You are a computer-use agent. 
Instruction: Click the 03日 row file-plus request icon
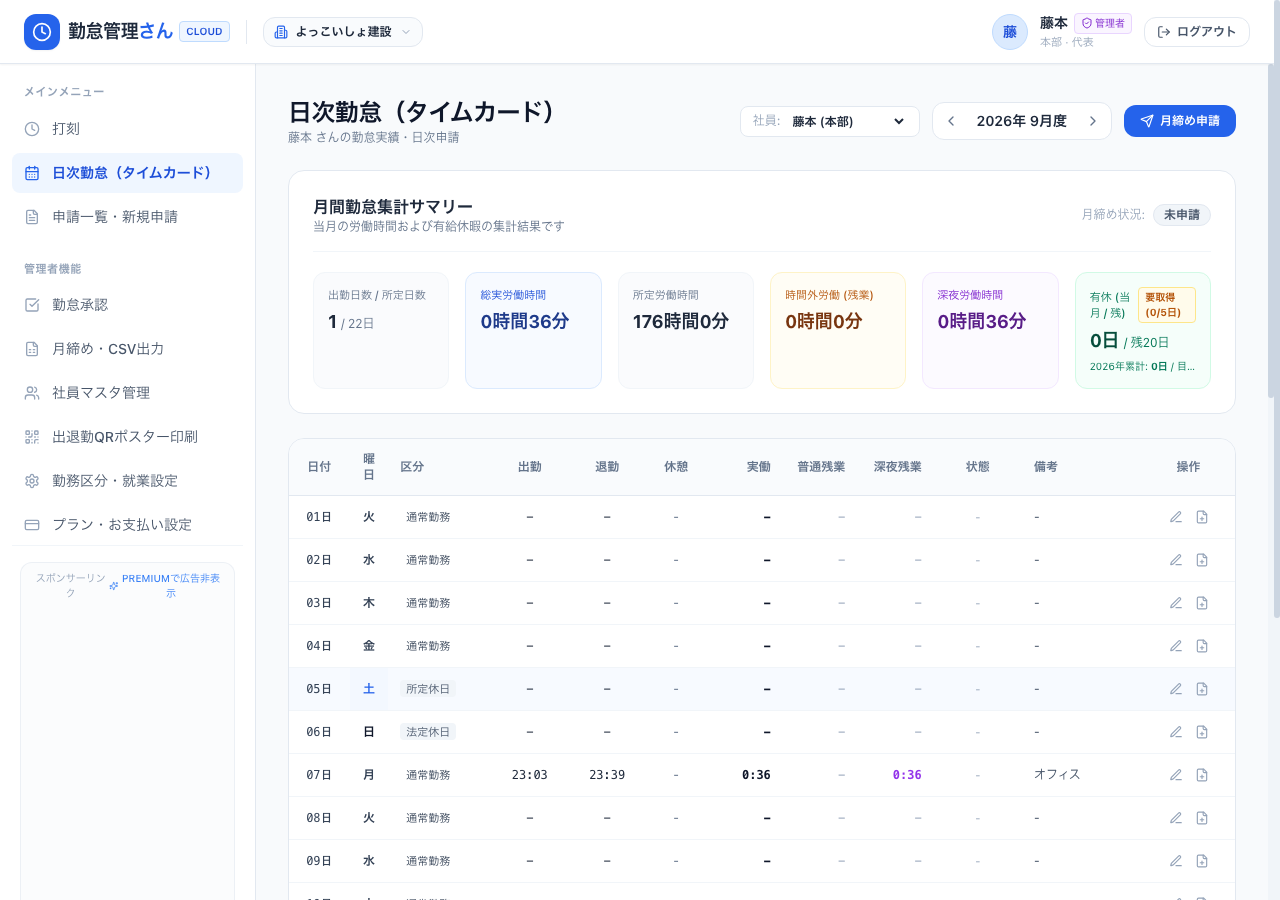click(x=1202, y=603)
